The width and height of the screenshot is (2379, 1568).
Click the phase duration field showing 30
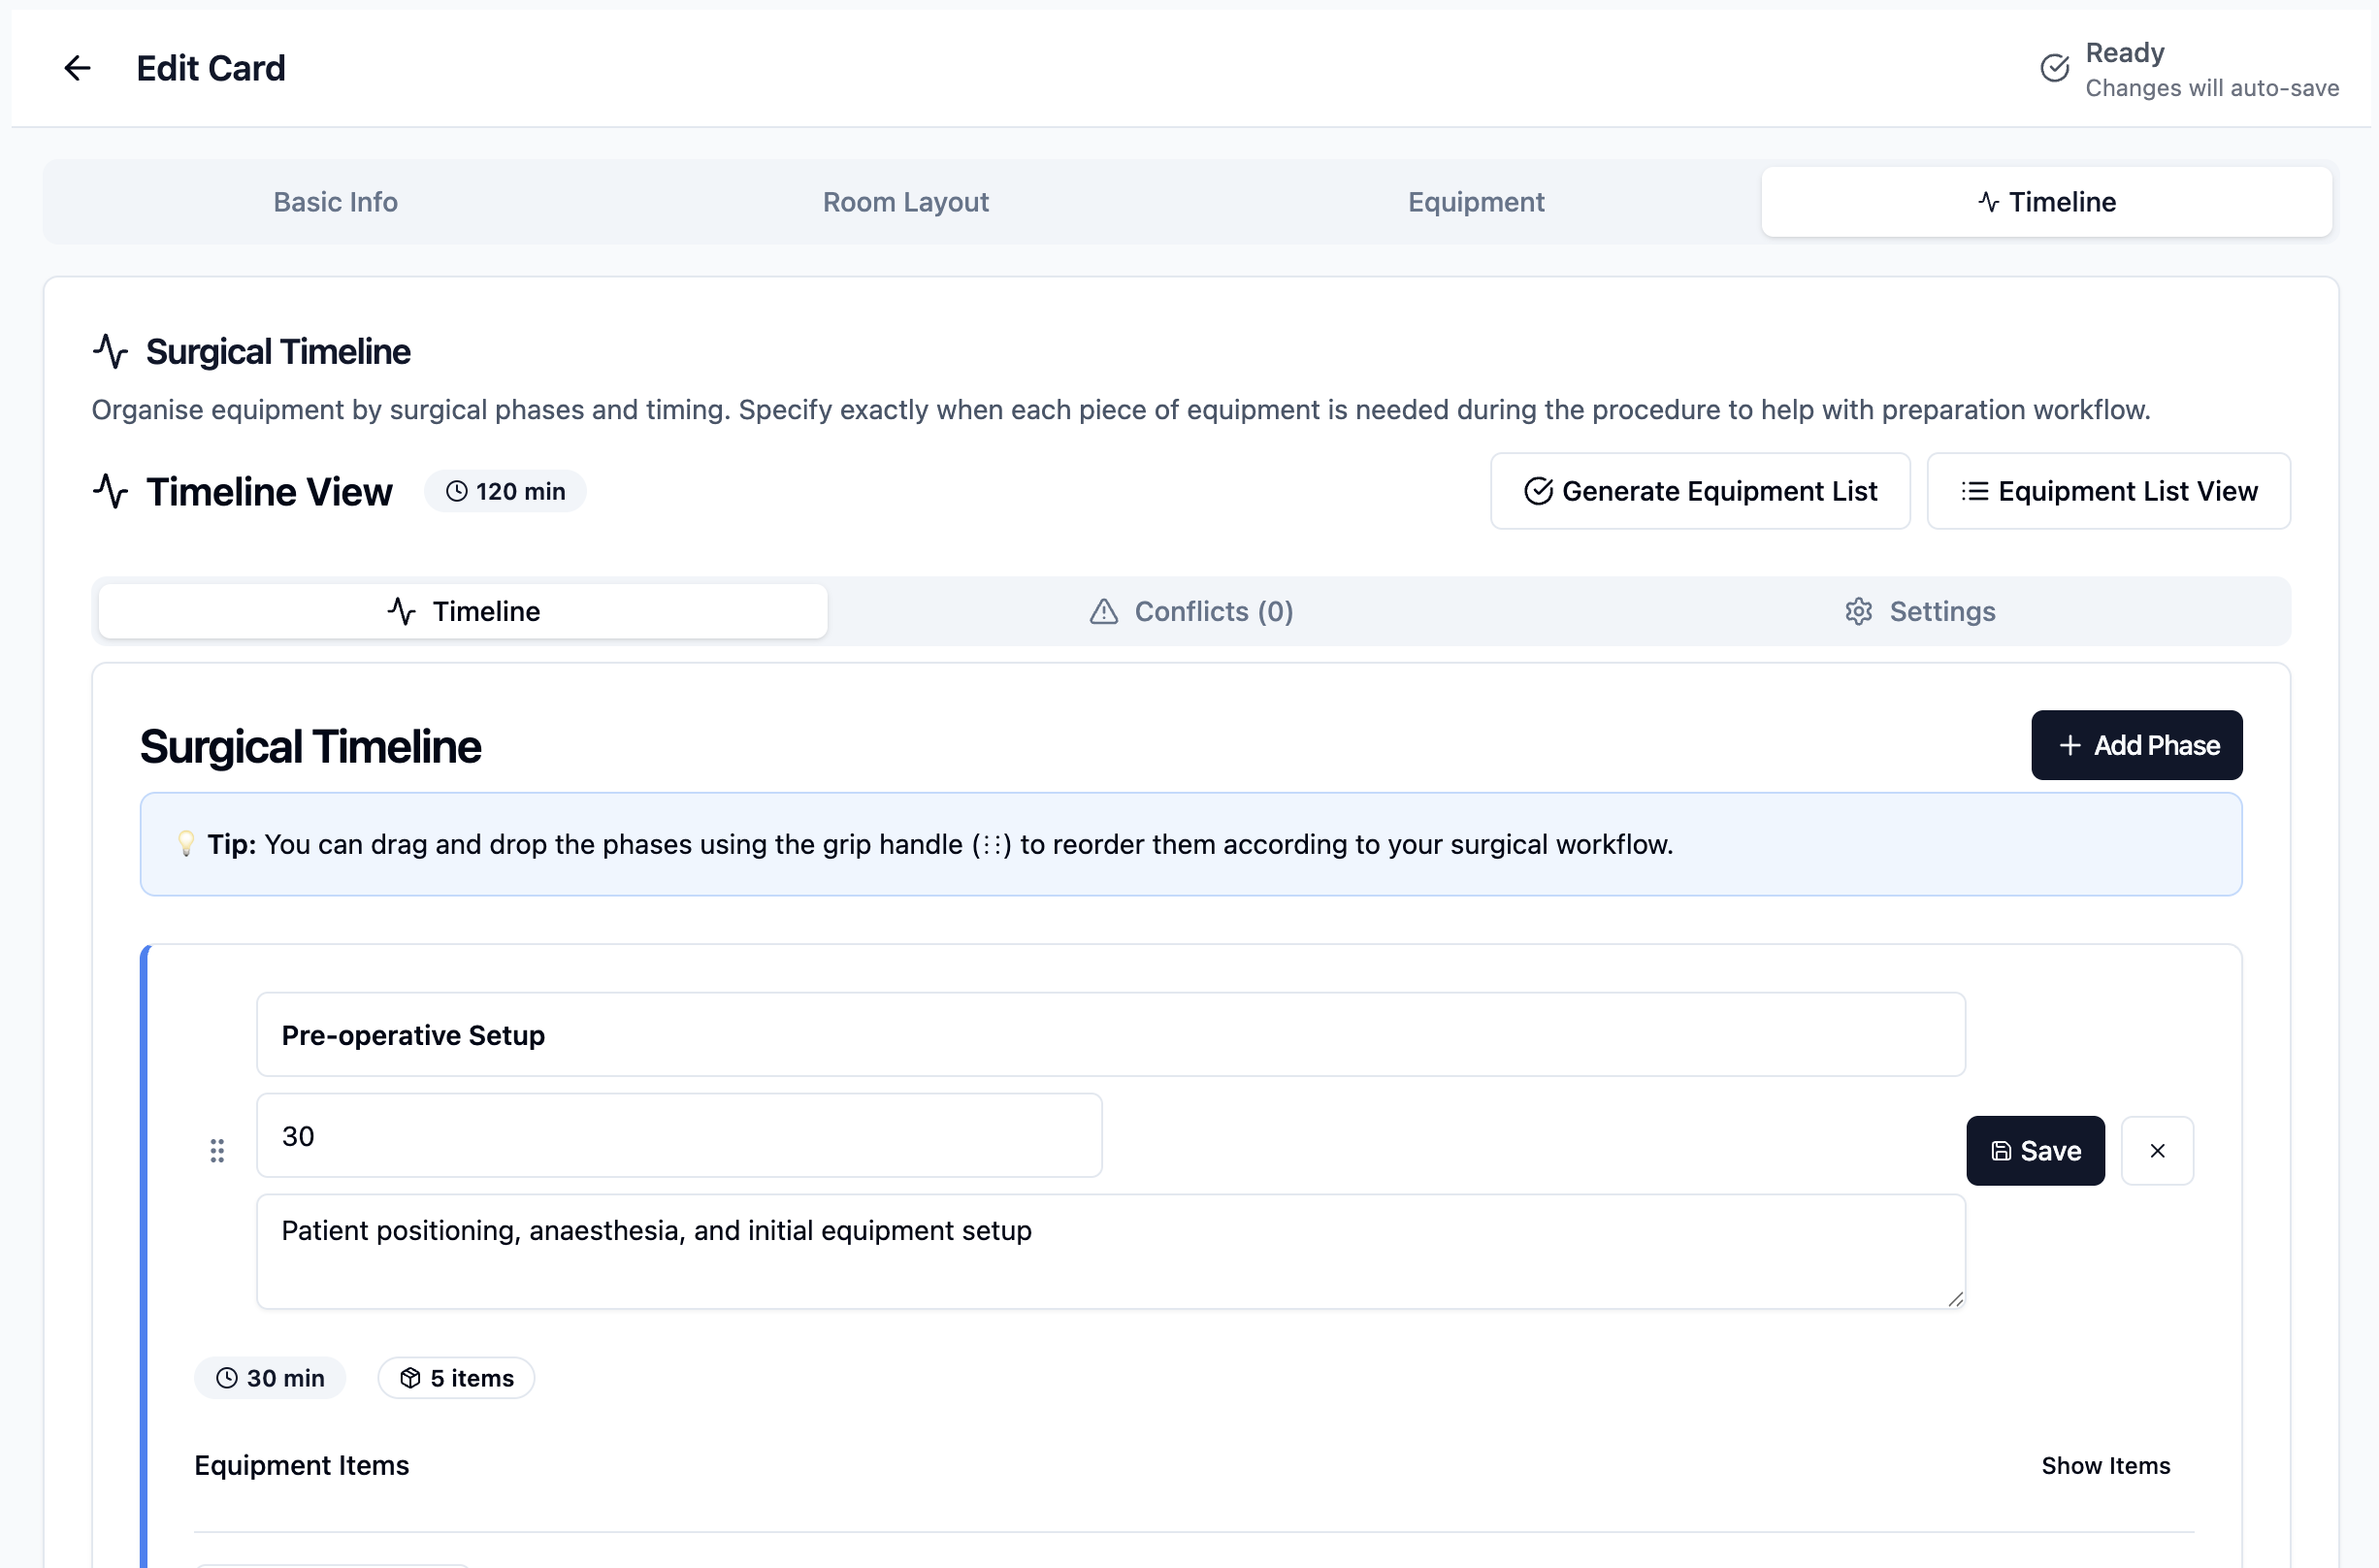point(678,1136)
